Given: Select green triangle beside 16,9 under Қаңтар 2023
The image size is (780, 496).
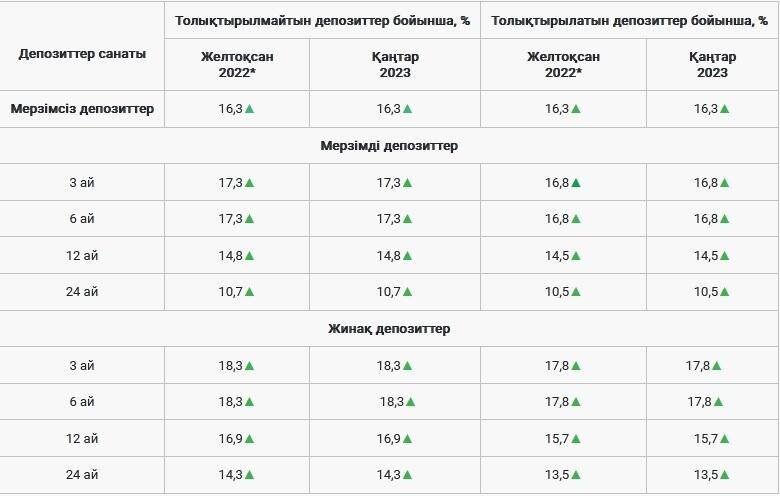Looking at the screenshot, I should point(408,438).
